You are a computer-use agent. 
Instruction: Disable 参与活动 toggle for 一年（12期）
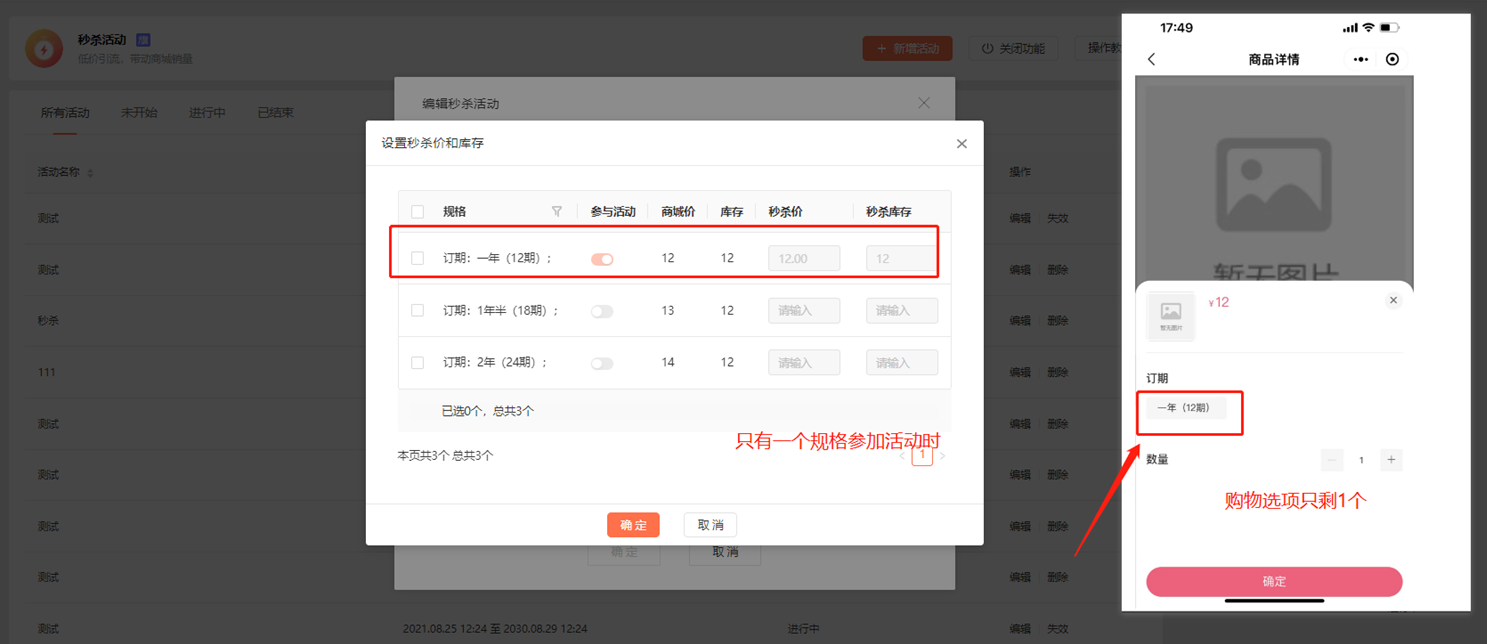(x=602, y=259)
